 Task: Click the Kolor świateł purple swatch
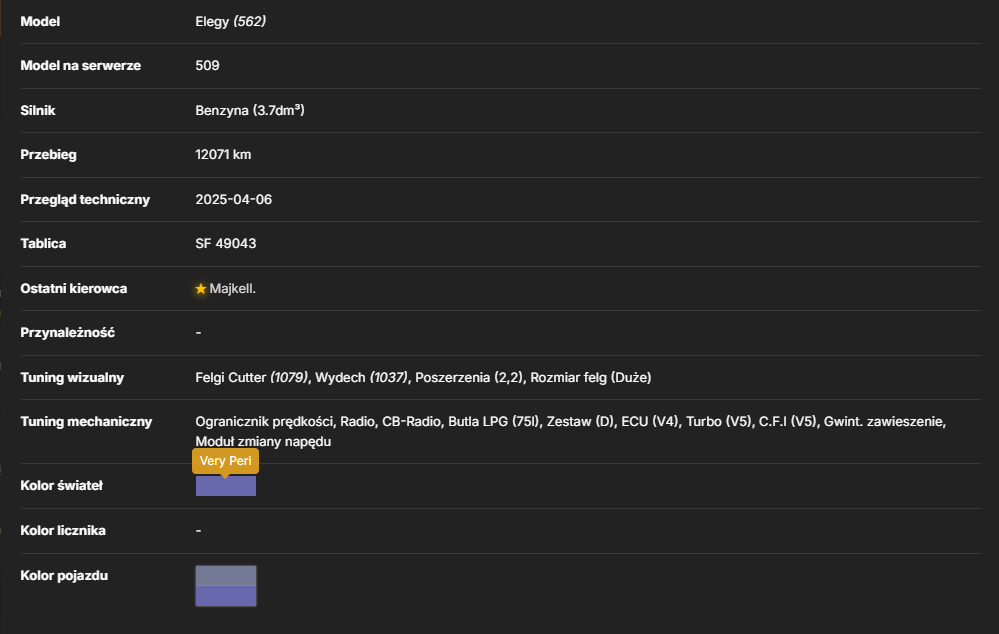pos(226,486)
